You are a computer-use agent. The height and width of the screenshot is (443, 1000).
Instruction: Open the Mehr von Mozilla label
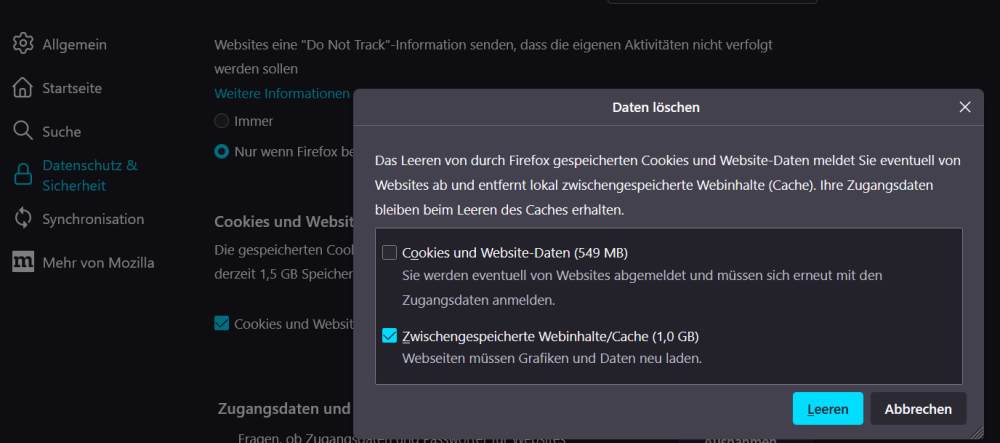[x=98, y=263]
